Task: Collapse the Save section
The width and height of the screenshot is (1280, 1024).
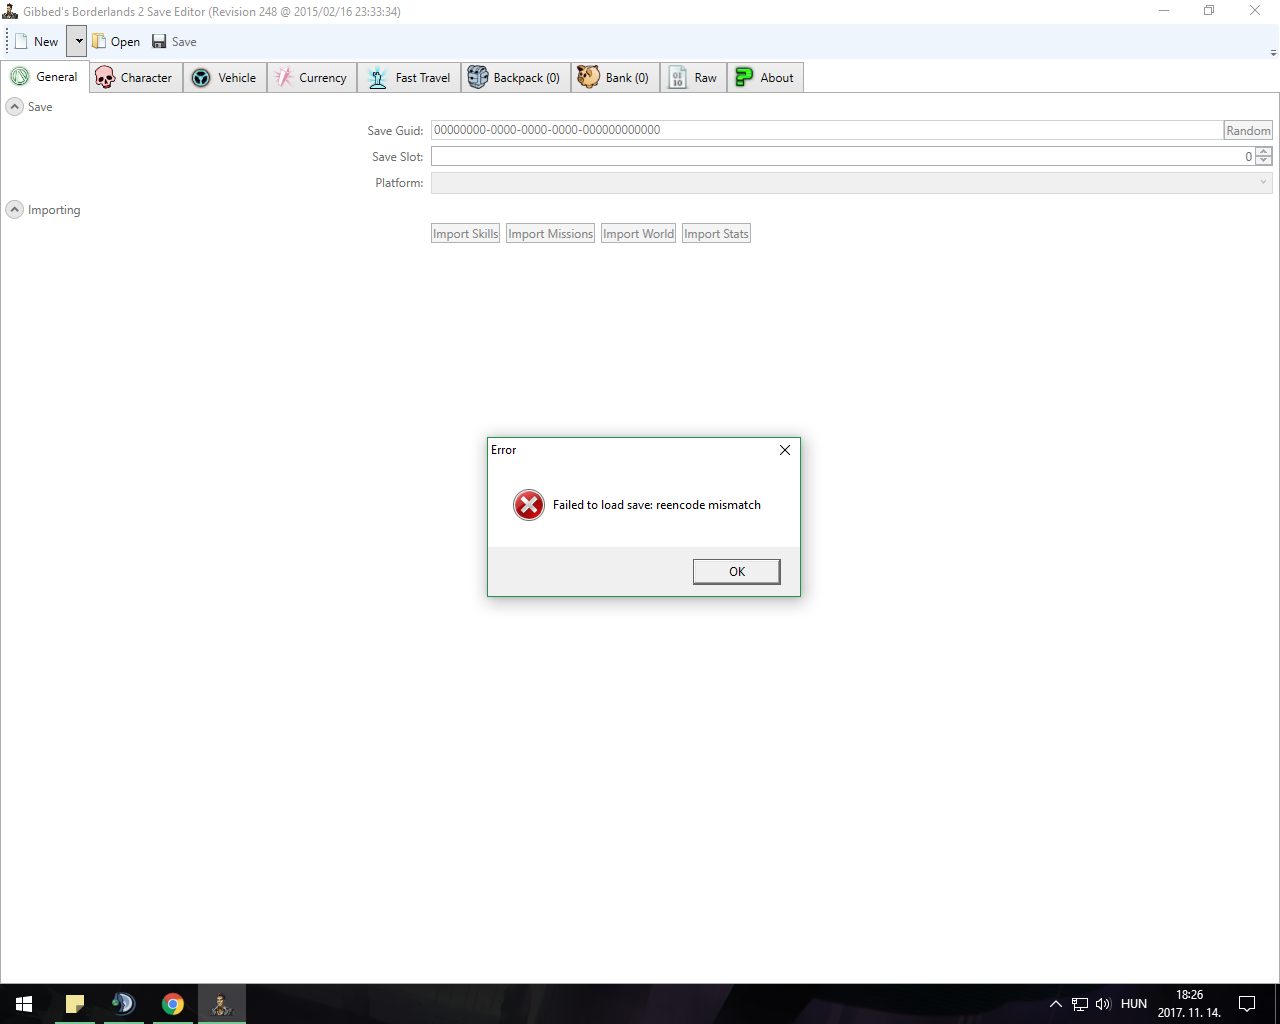Action: tap(15, 107)
